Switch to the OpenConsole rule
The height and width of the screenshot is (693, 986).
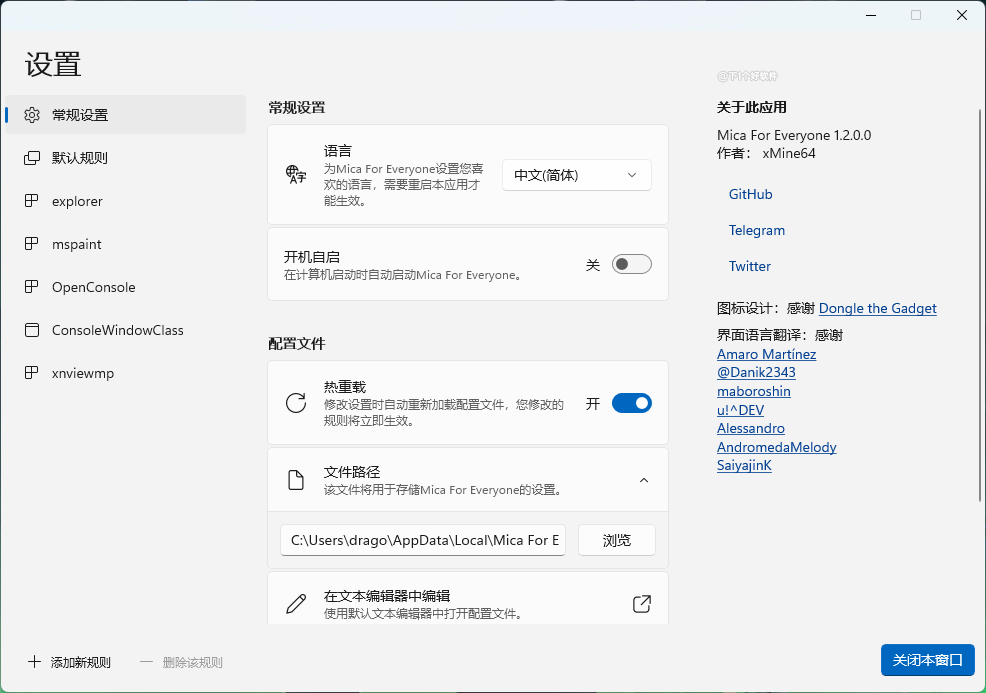point(93,287)
